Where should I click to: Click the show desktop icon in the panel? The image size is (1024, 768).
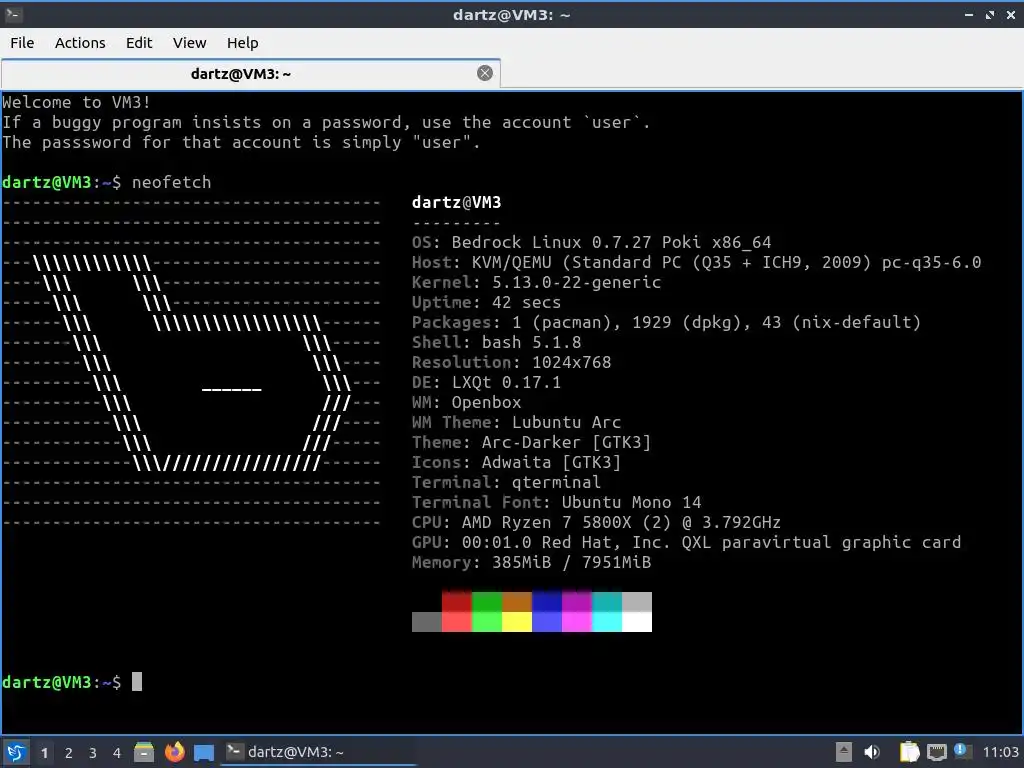click(204, 753)
